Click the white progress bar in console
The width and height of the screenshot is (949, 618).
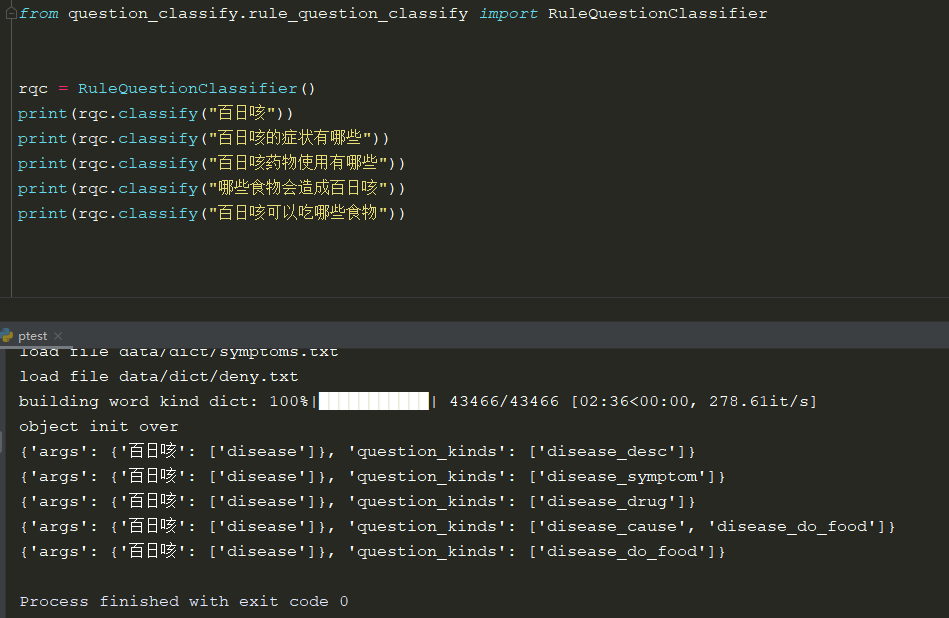[x=373, y=402]
